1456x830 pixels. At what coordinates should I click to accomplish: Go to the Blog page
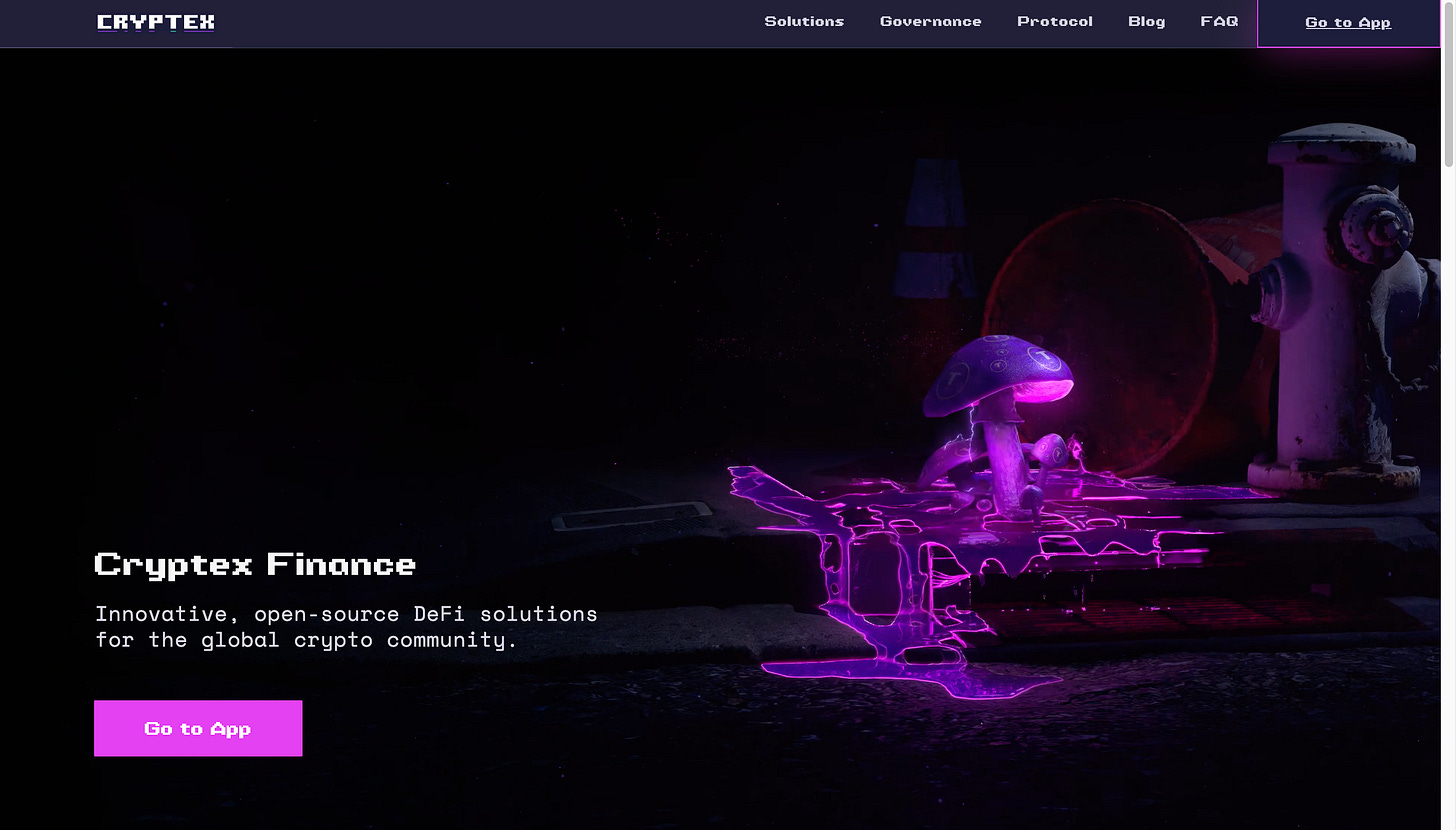coord(1146,21)
